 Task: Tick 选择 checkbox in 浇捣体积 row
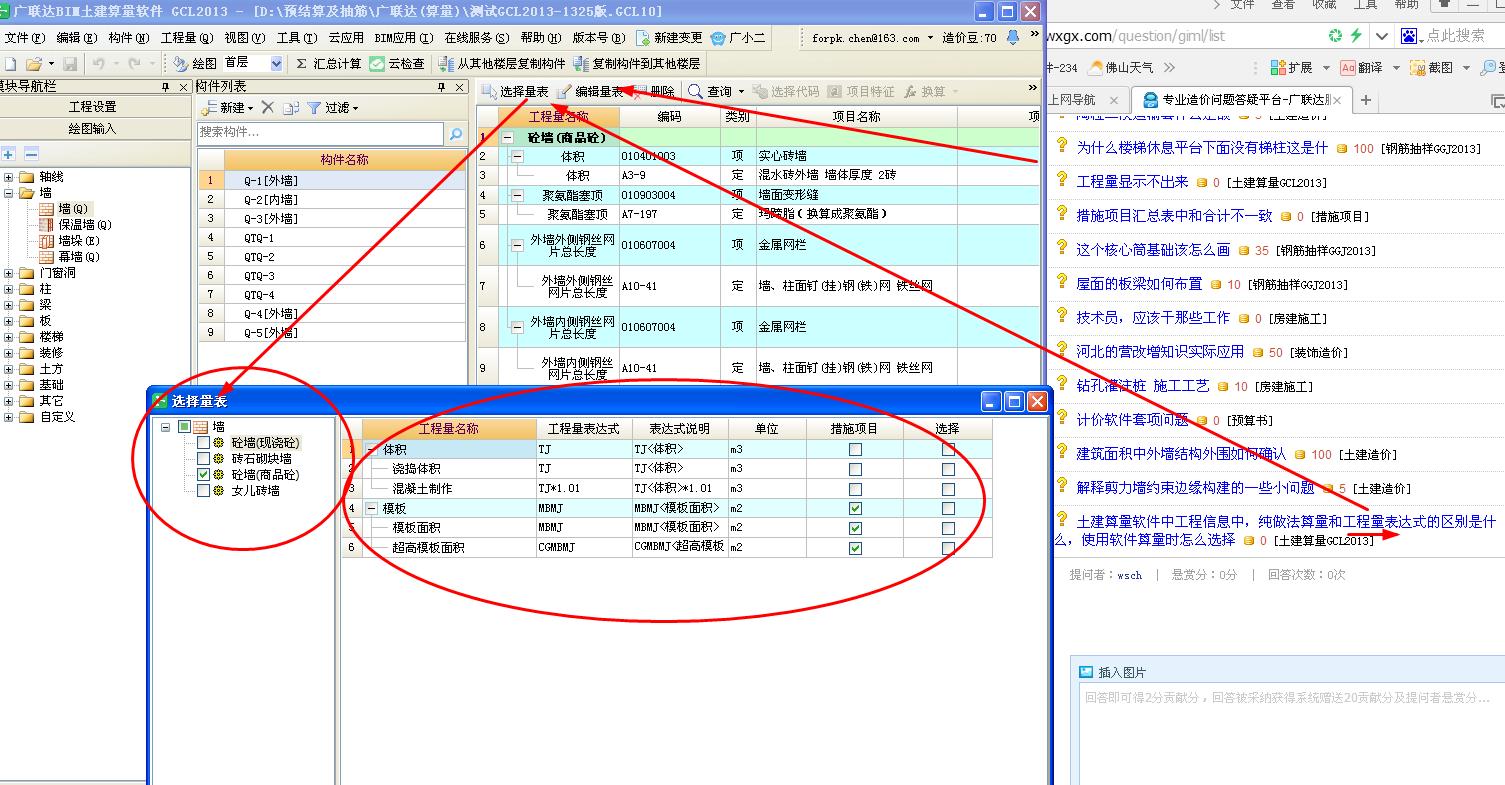pyautogui.click(x=948, y=469)
